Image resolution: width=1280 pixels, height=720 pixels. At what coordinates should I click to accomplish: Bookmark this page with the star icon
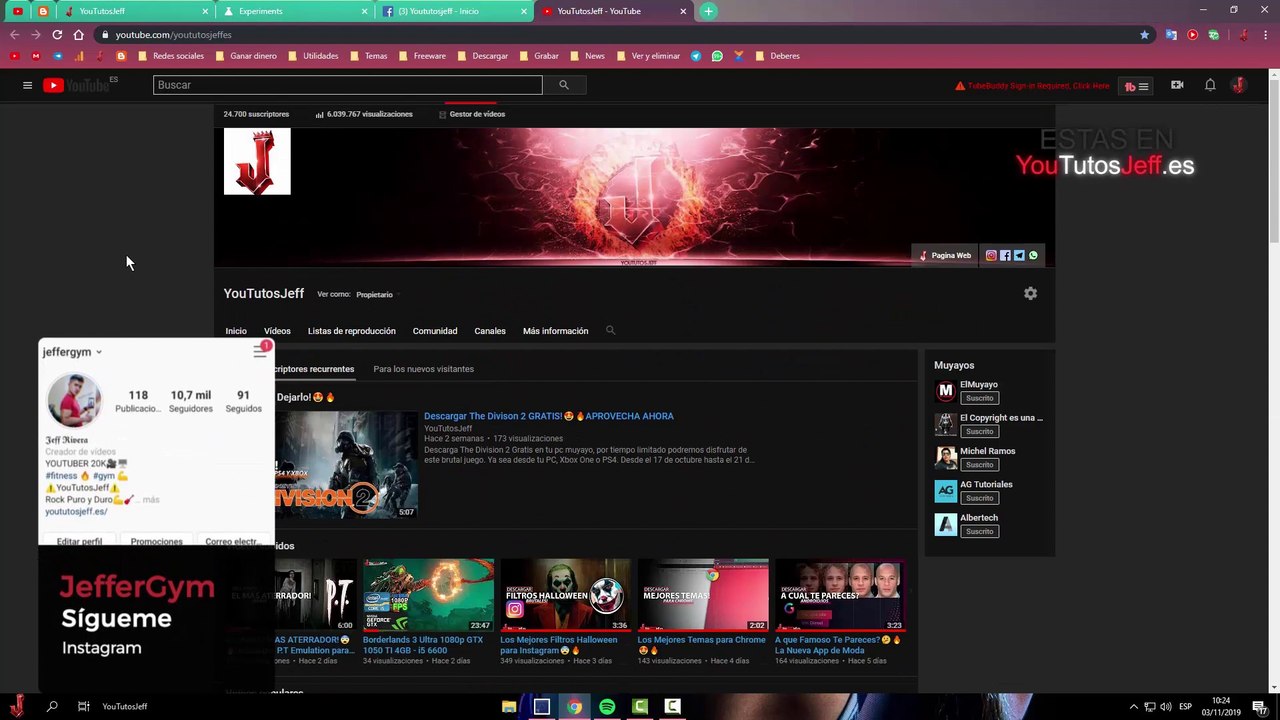click(1145, 34)
